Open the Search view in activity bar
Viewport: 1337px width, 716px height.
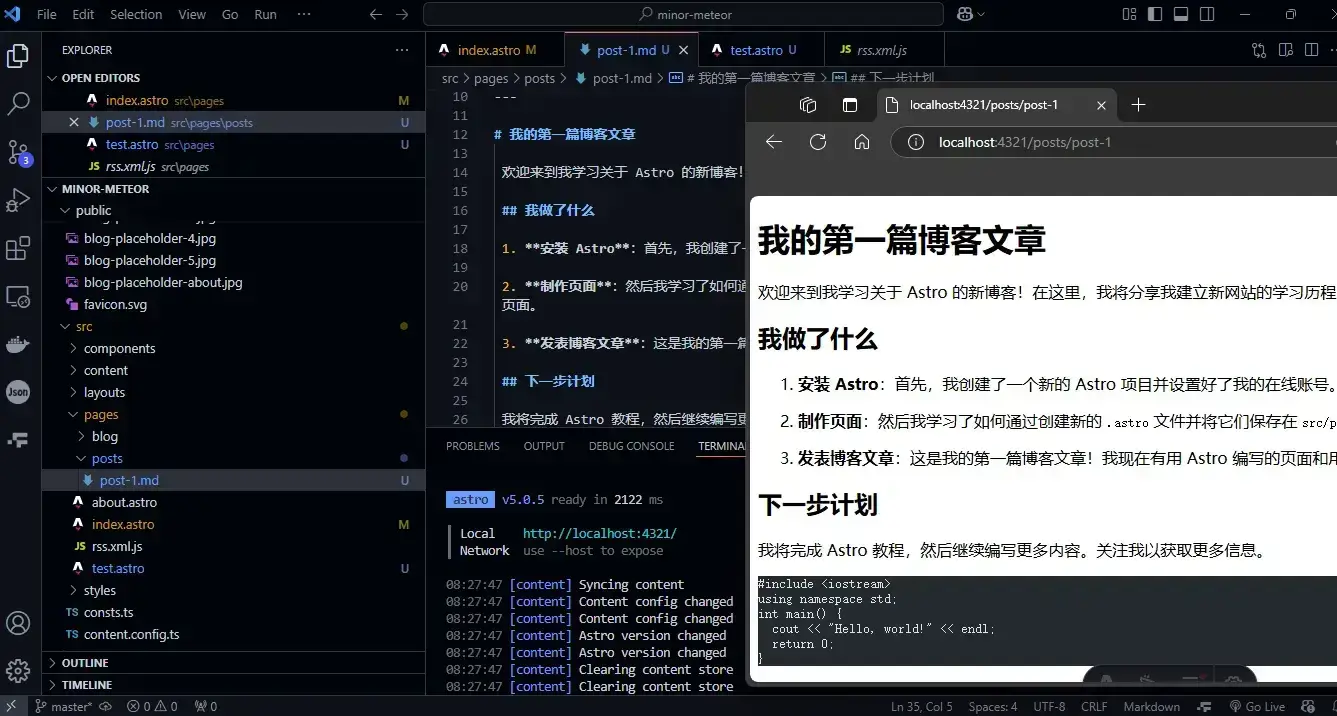click(x=18, y=103)
